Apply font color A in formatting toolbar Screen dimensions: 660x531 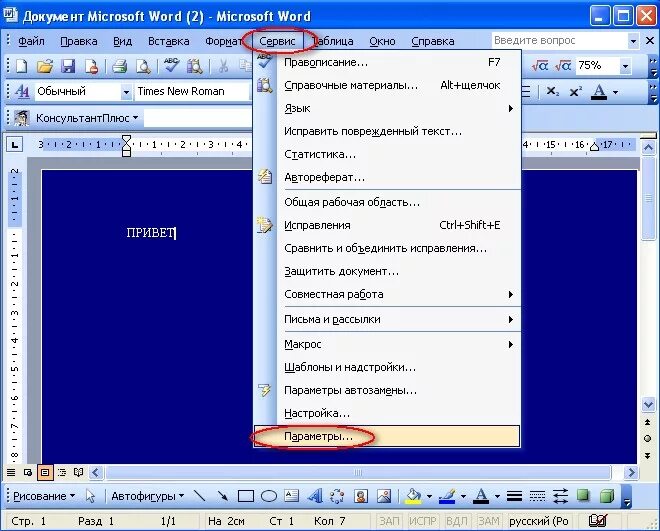pos(599,91)
